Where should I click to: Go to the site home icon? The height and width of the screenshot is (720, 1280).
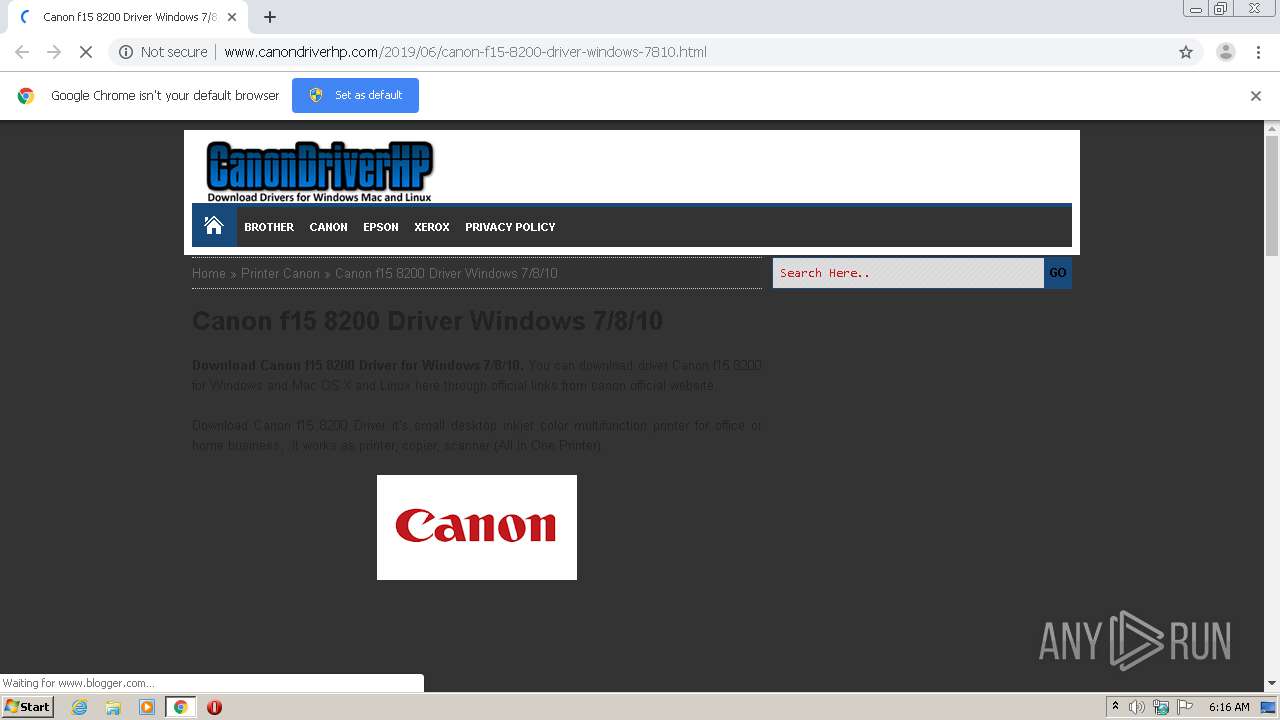tap(214, 226)
